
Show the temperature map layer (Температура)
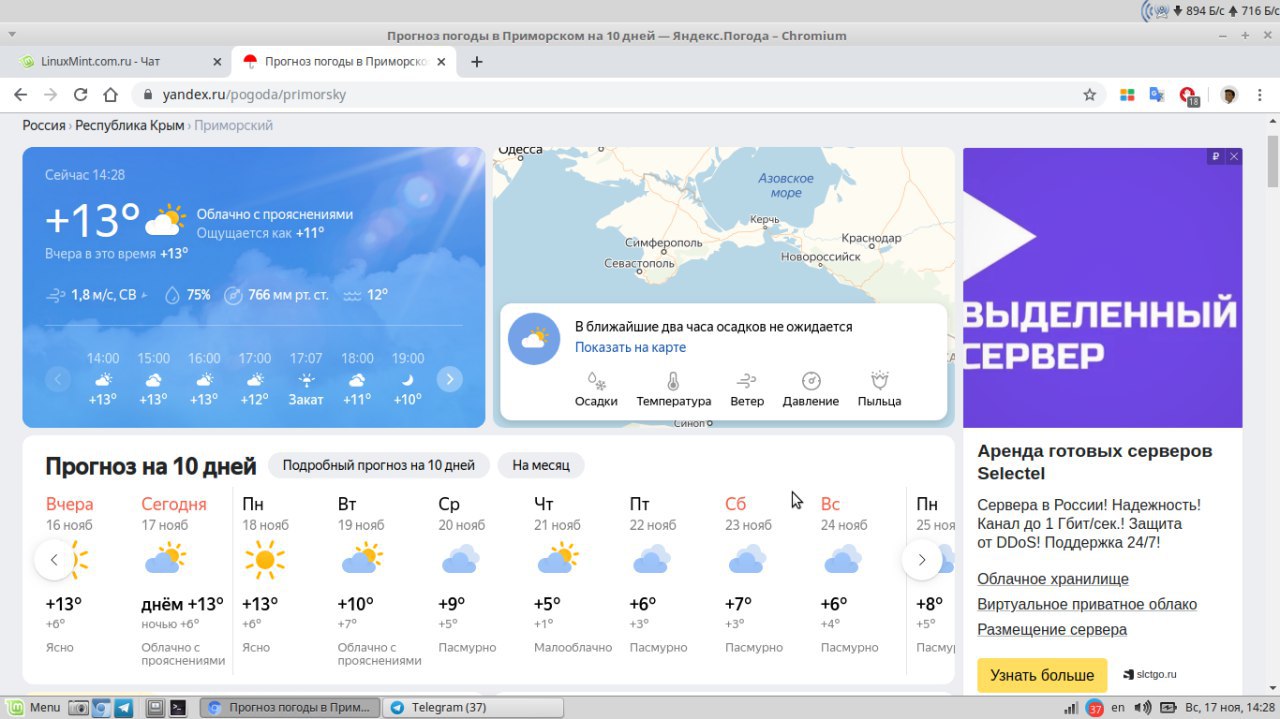(x=673, y=389)
